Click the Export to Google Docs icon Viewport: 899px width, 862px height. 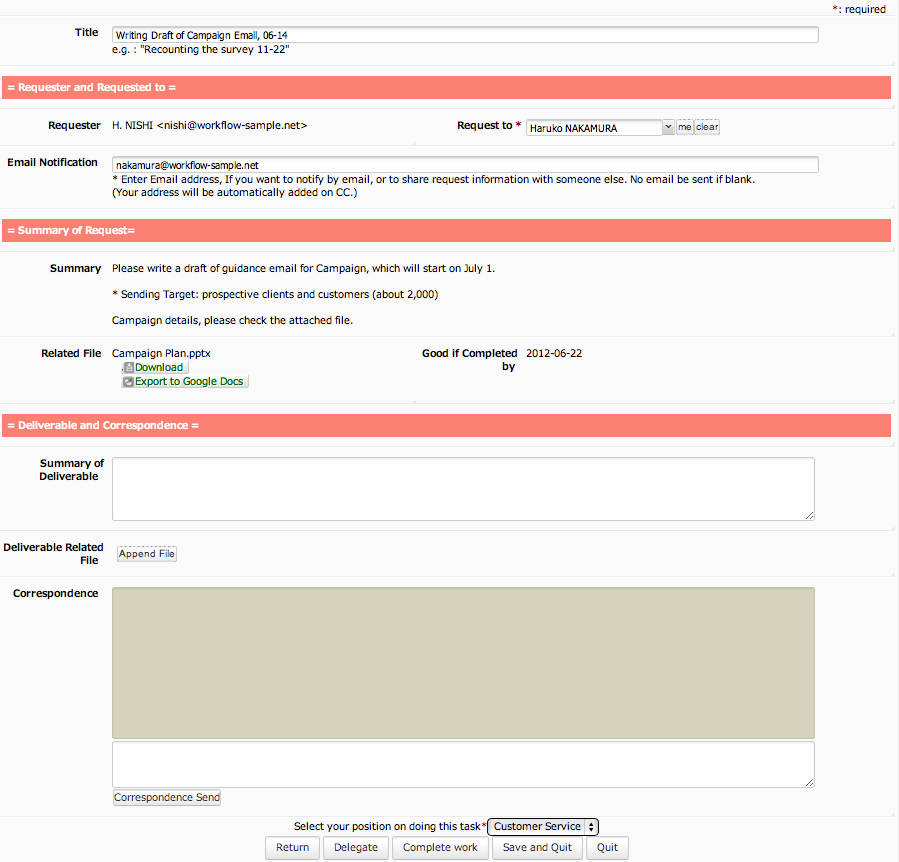coord(127,381)
